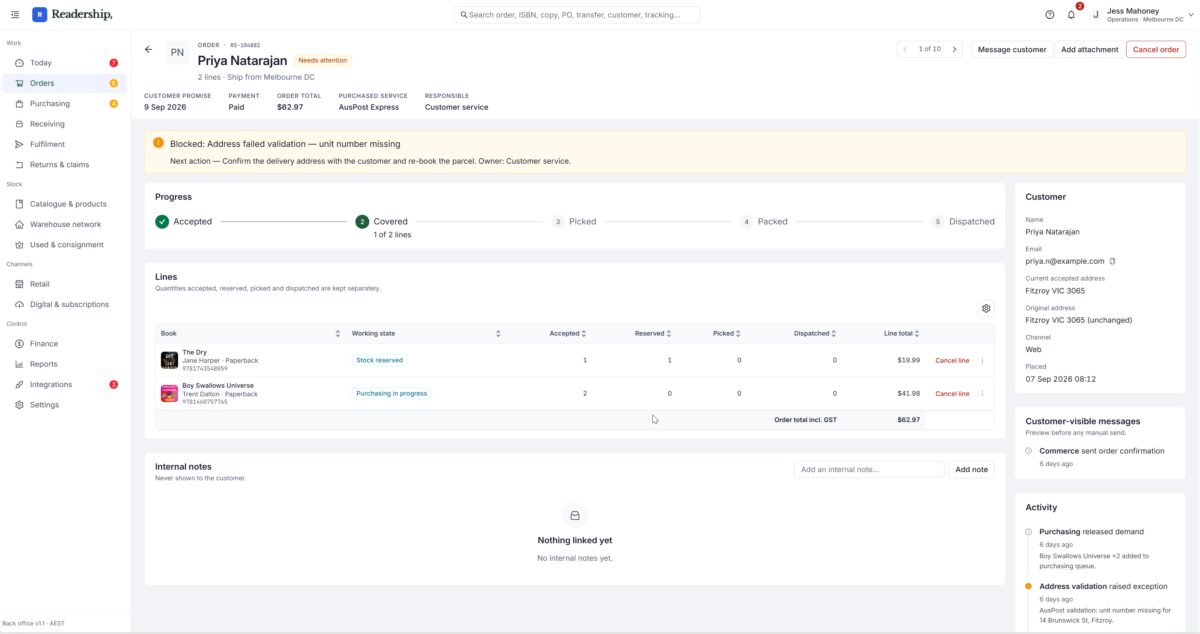Click Boy Swallows Universe cover thumbnail

[x=169, y=394]
